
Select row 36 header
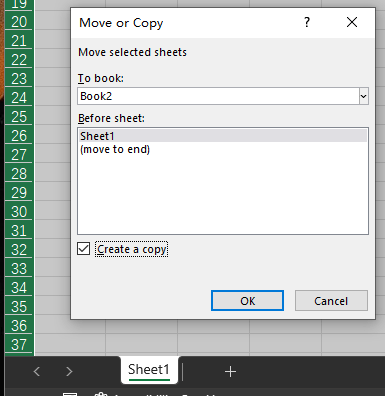click(19, 326)
